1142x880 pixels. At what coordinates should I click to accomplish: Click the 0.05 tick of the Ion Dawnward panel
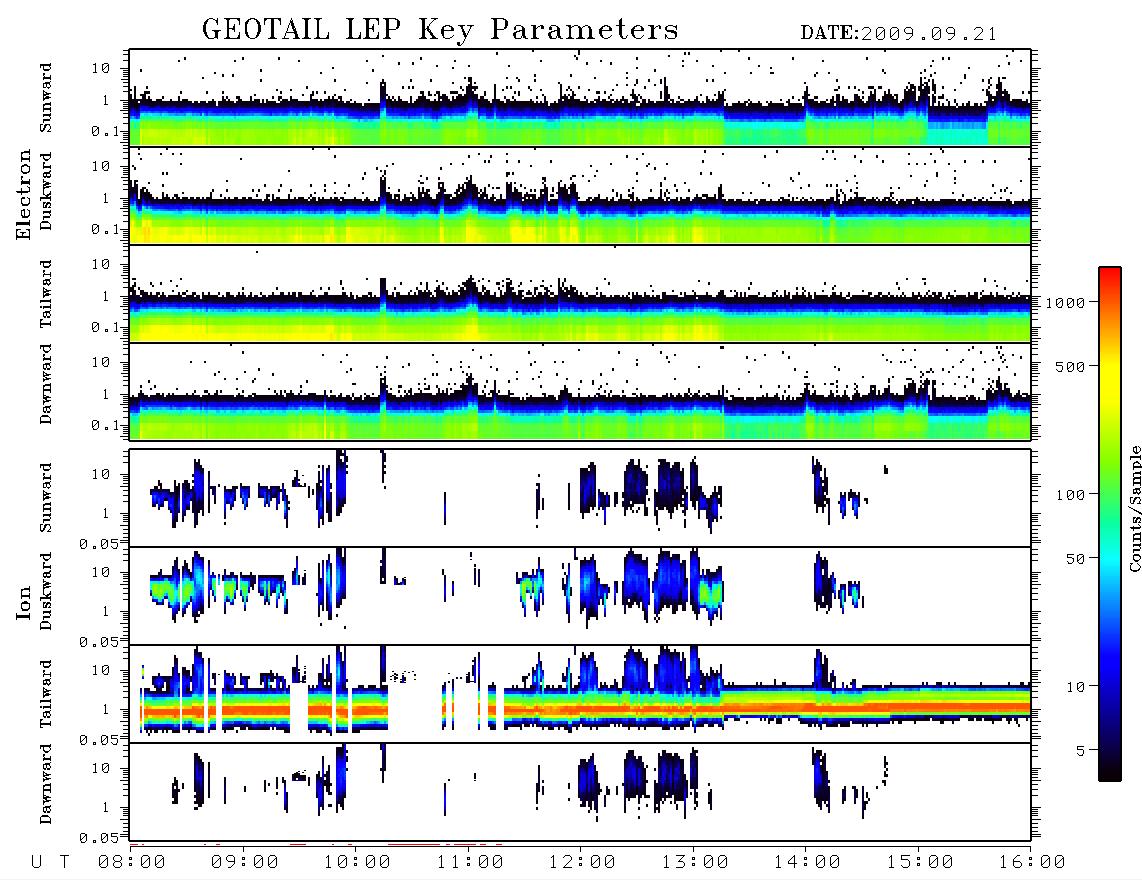click(99, 838)
